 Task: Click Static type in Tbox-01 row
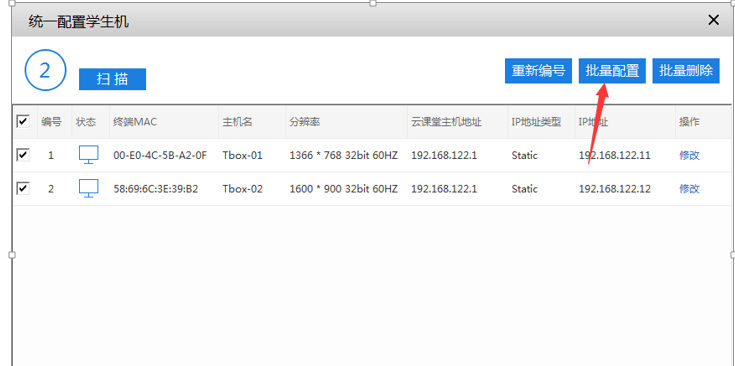(525, 156)
